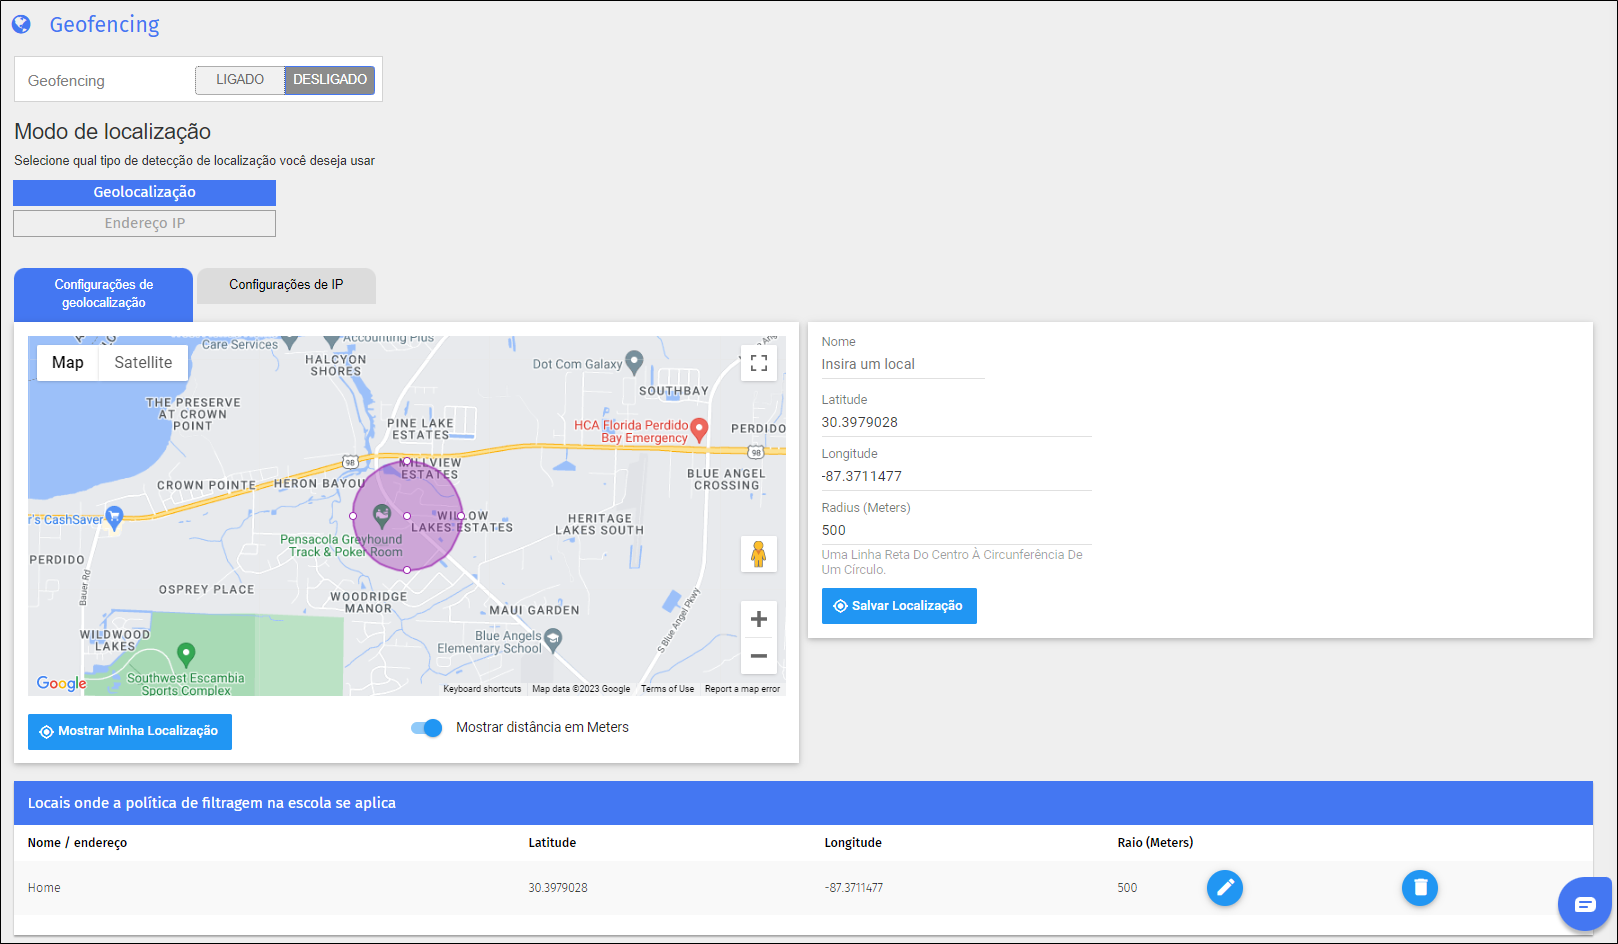Zoom out on the map

(x=759, y=656)
